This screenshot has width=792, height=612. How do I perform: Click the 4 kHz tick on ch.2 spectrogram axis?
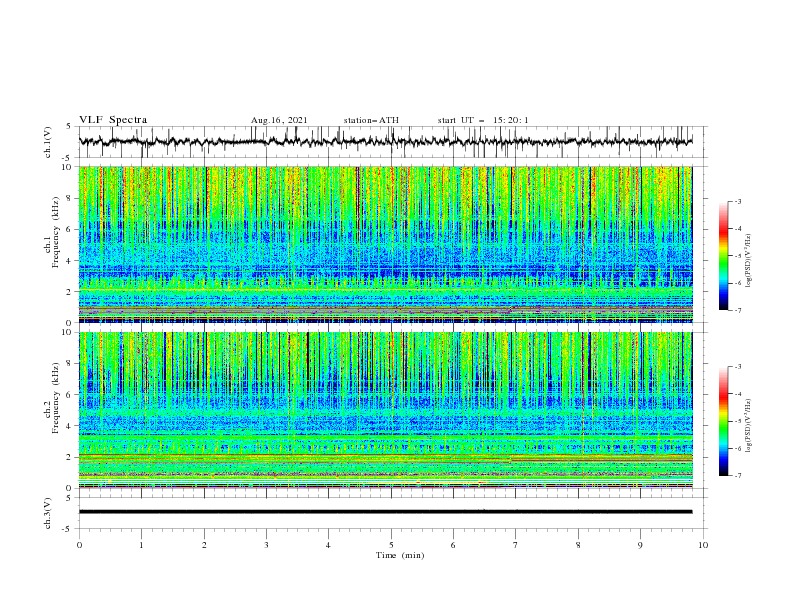coord(70,426)
